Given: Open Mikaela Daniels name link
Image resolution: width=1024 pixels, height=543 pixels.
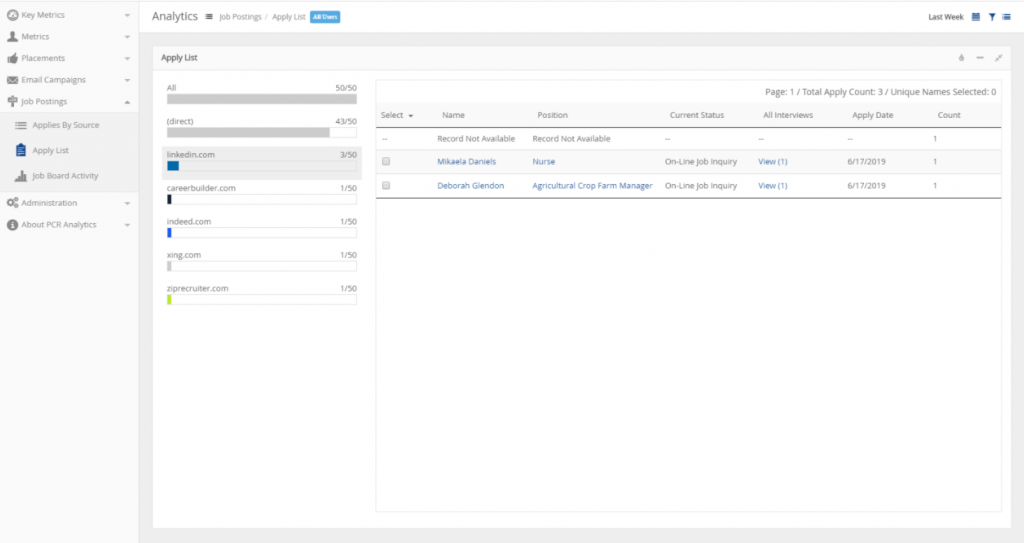Looking at the screenshot, I should 466,161.
